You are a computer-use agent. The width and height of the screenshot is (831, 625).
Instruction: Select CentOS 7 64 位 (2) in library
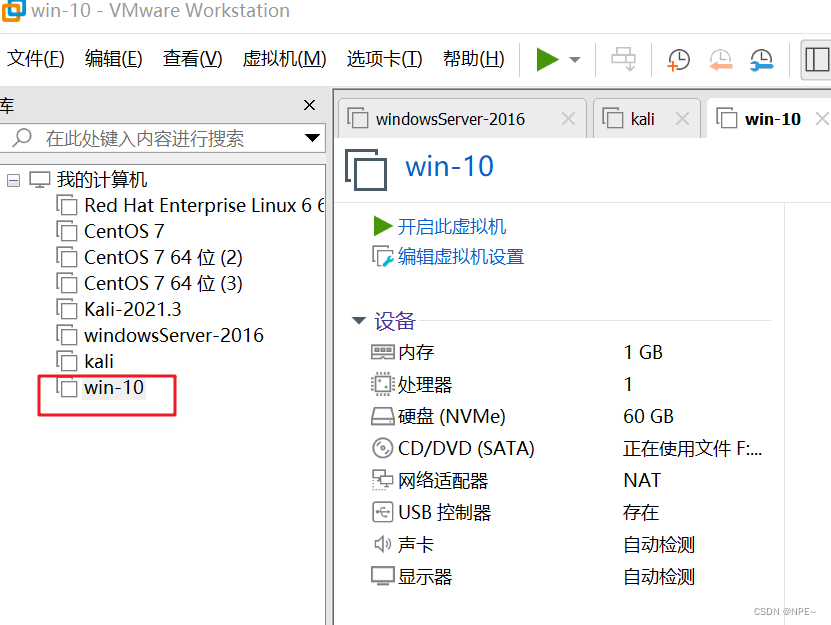(163, 257)
